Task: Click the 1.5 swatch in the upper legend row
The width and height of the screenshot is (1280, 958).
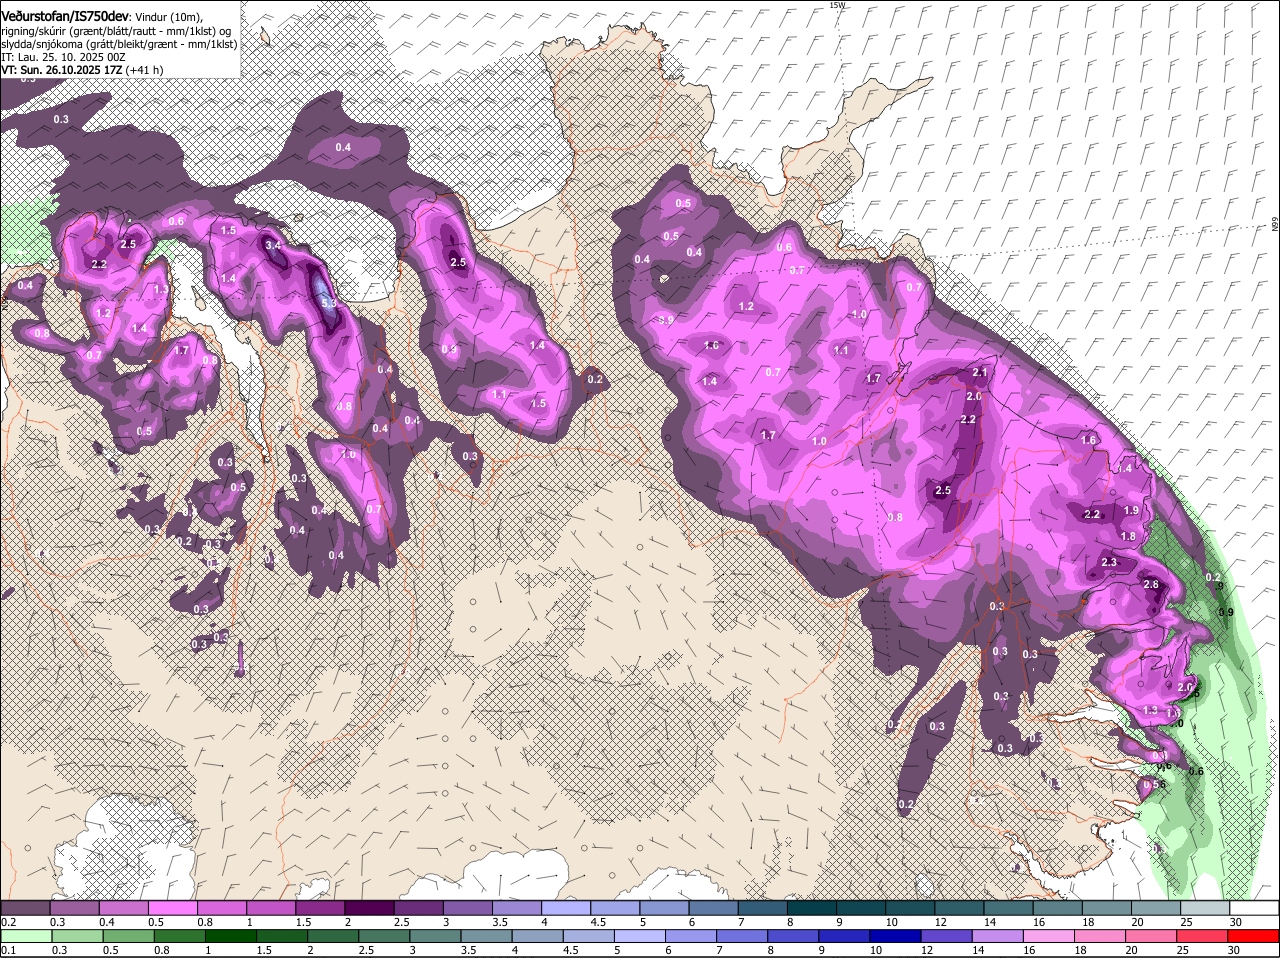Action: [x=320, y=908]
